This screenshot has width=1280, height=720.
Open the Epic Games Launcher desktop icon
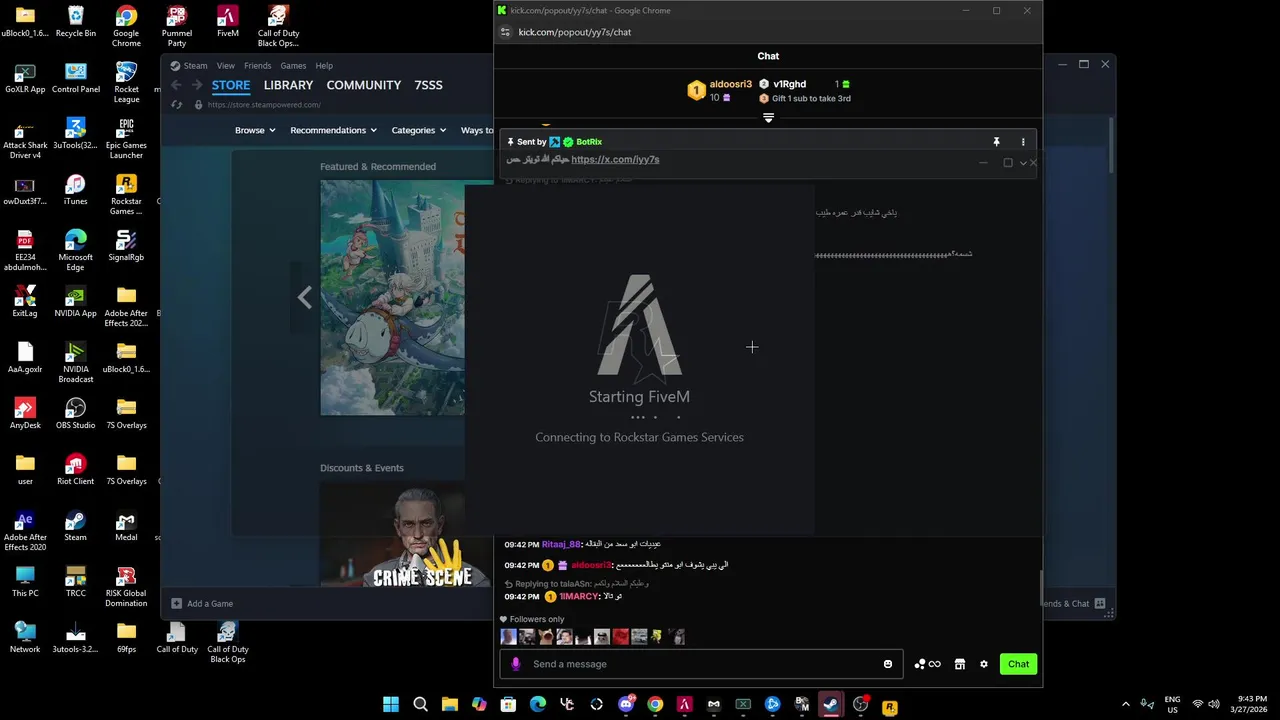click(126, 138)
